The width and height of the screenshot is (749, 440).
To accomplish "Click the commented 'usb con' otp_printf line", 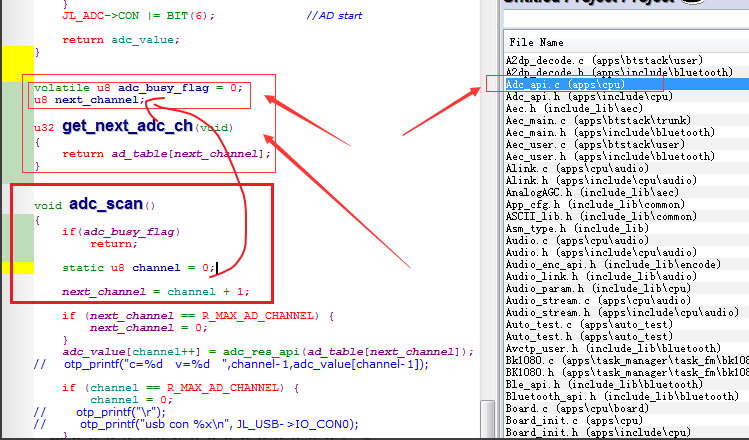I will [x=196, y=424].
